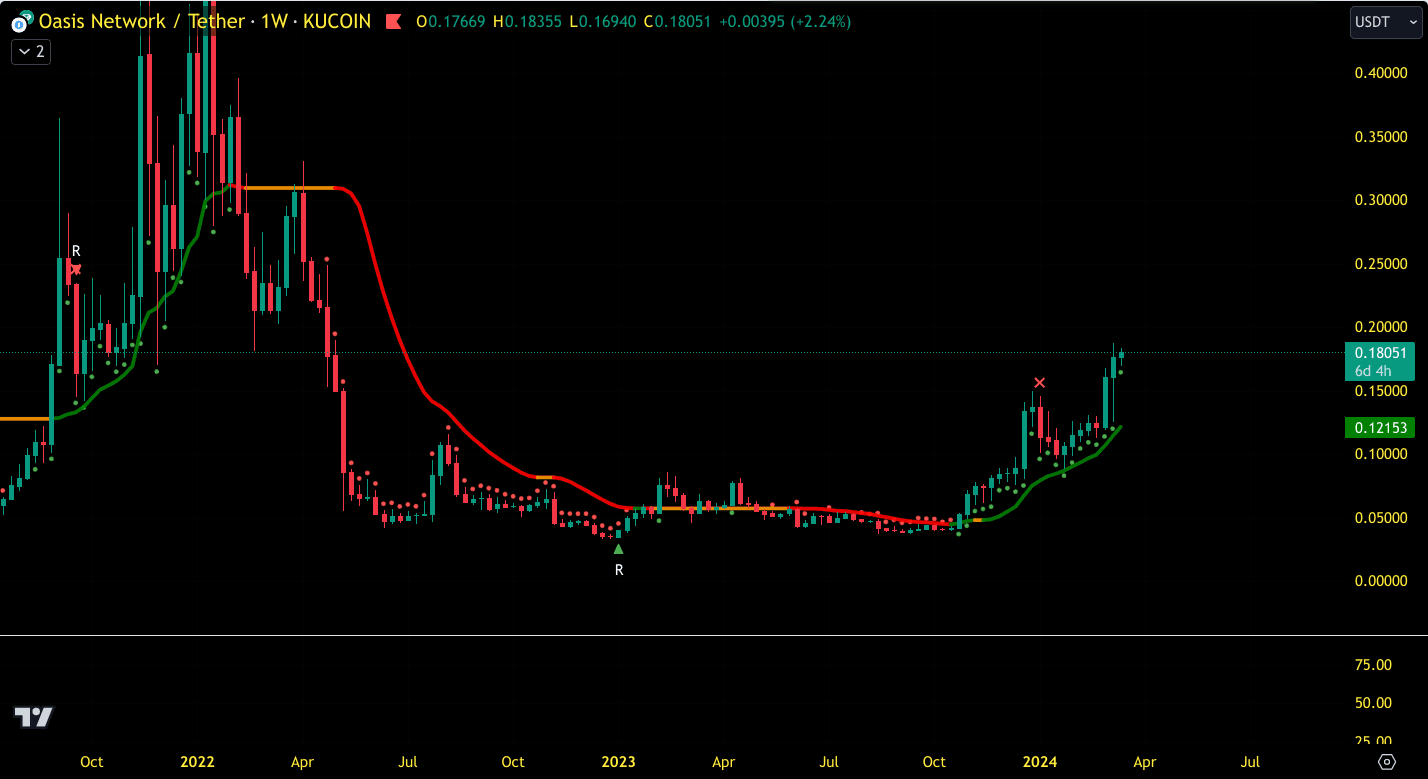This screenshot has height=779, width=1428.
Task: Click the 2023 label on time axis
Action: tap(618, 762)
